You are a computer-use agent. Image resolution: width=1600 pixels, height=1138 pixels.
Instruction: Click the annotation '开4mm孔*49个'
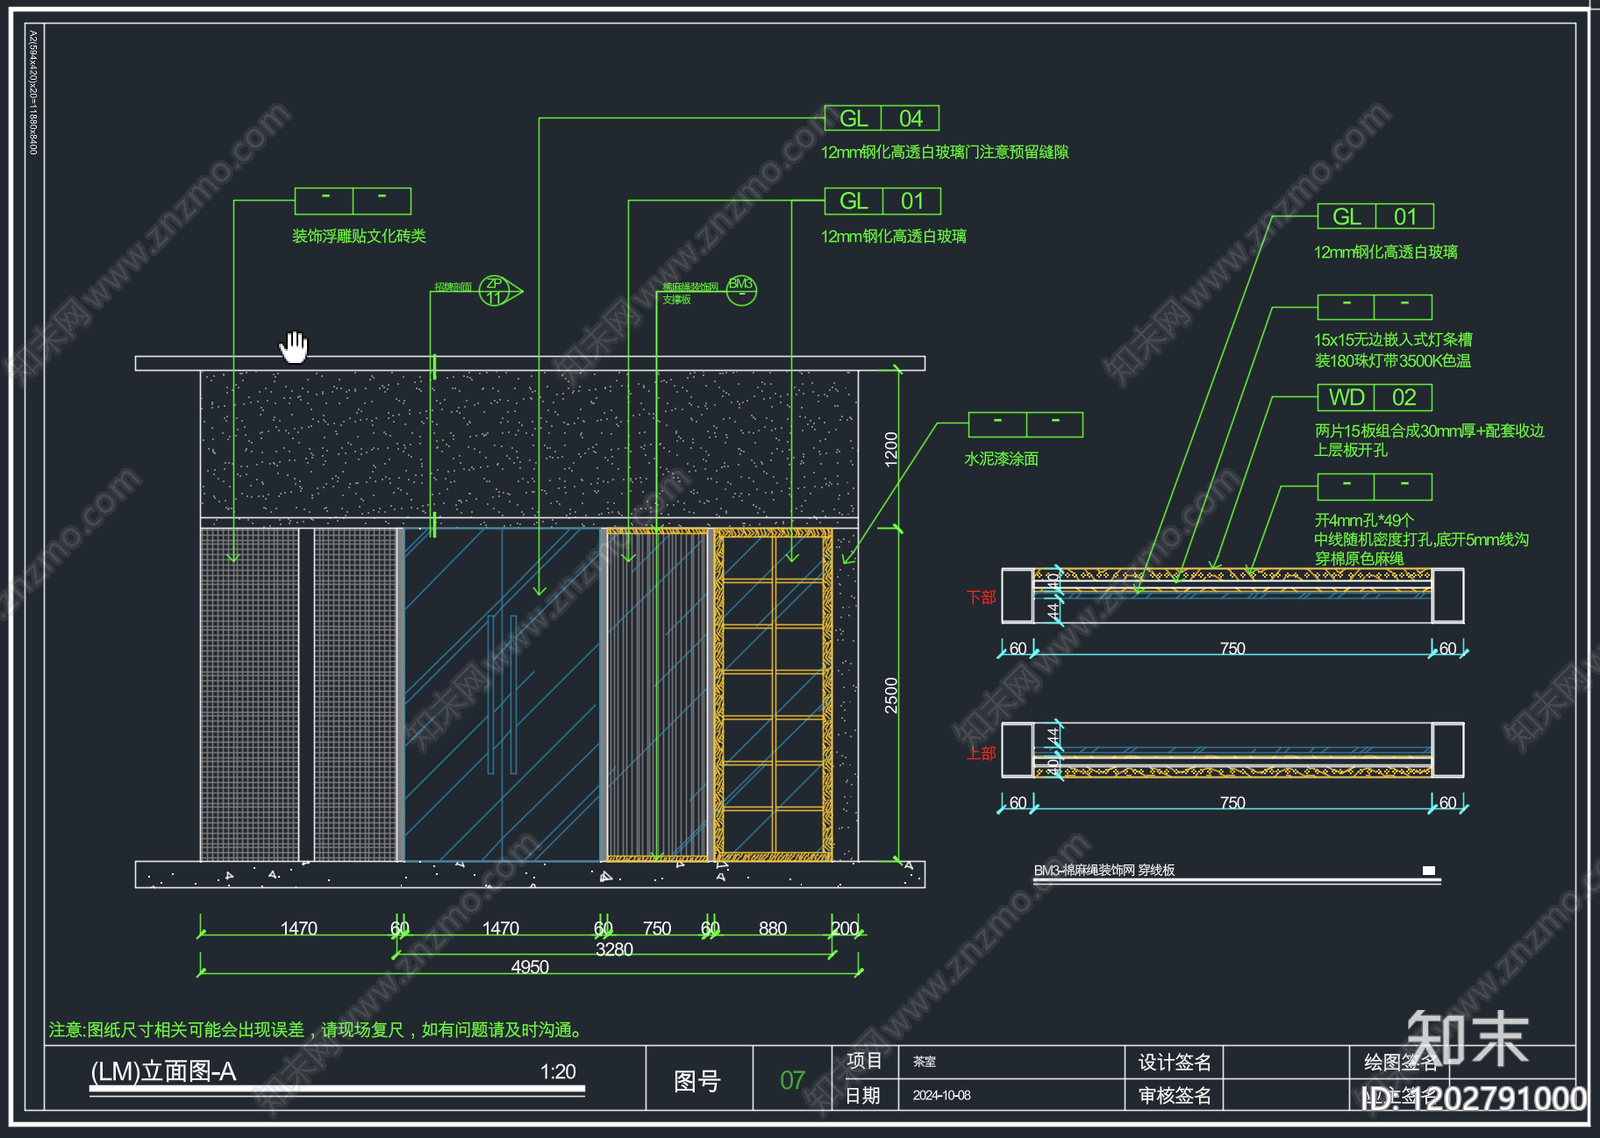pos(1364,520)
